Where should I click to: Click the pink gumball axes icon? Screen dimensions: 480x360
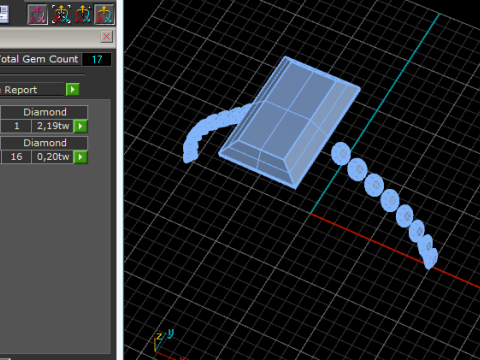pos(37,15)
